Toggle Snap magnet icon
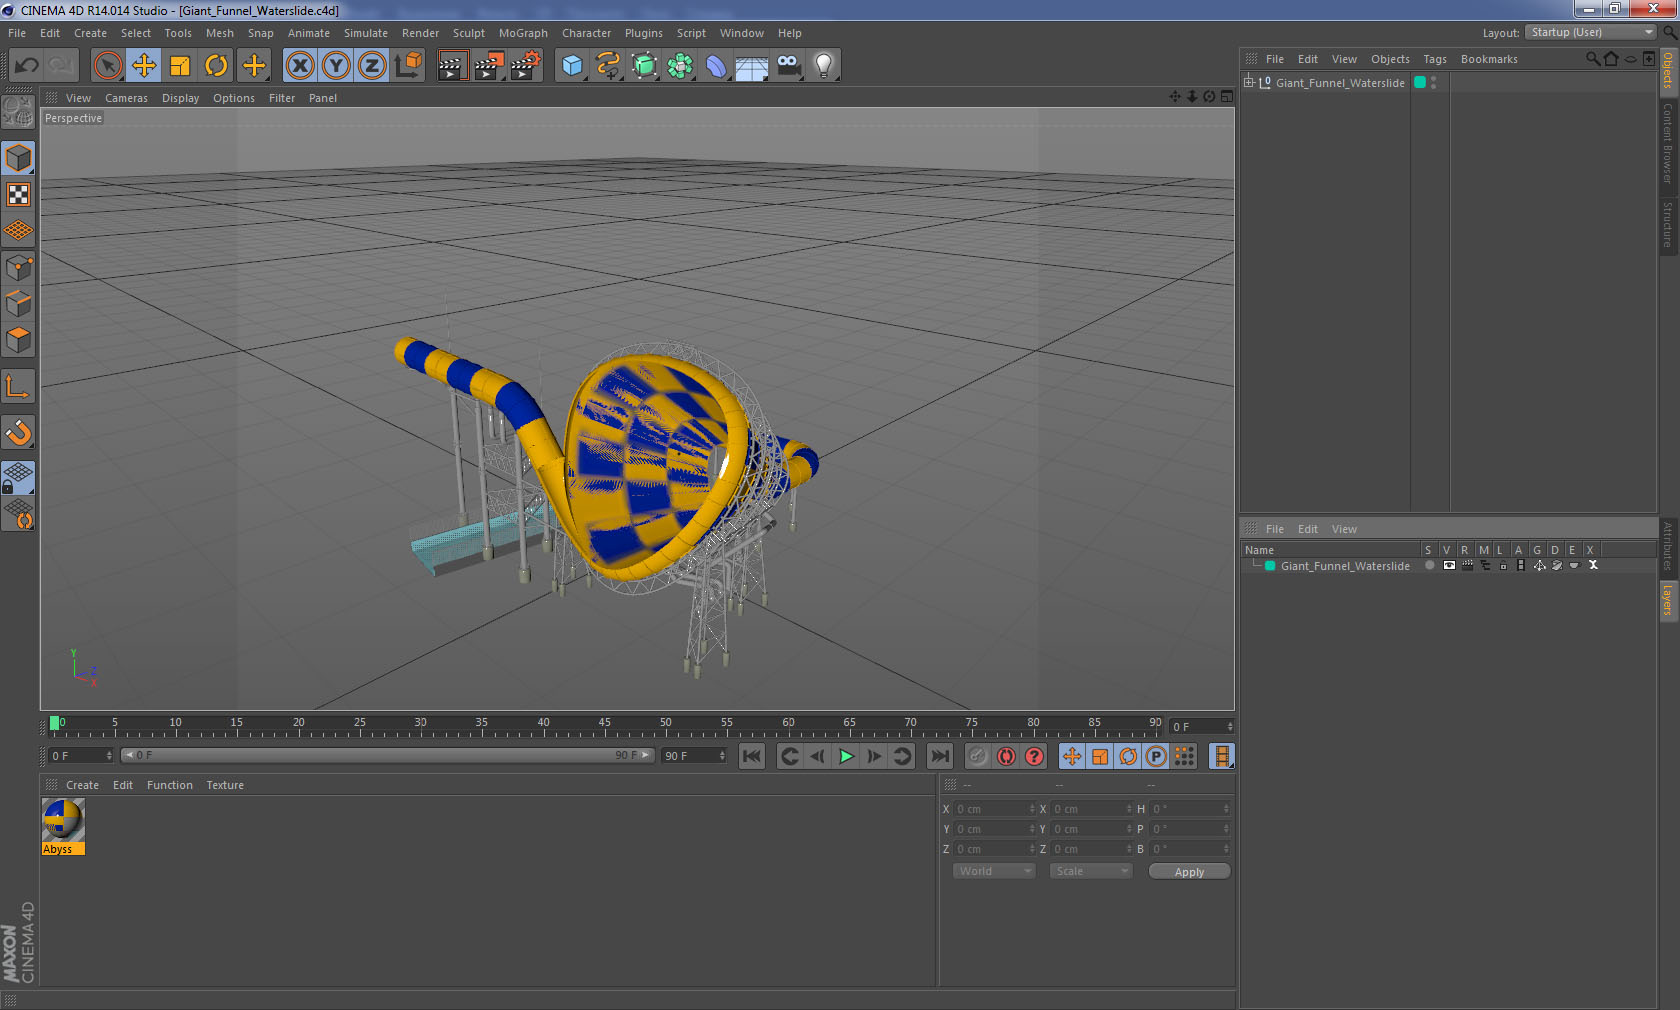Screen dimensions: 1680x1010 (x=18, y=432)
